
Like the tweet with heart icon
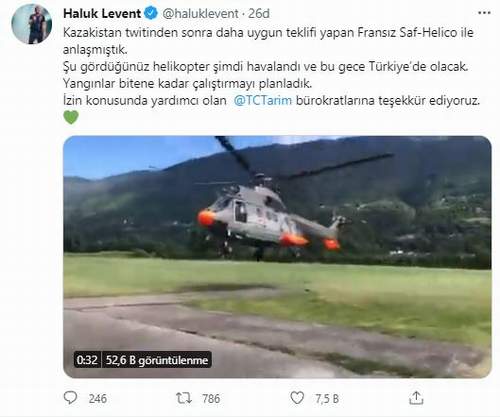coord(297,398)
